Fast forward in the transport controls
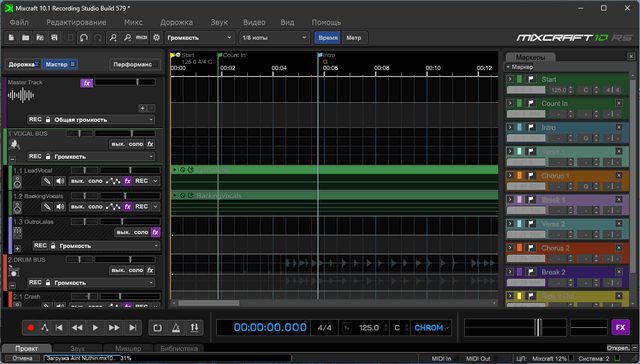 (114, 328)
